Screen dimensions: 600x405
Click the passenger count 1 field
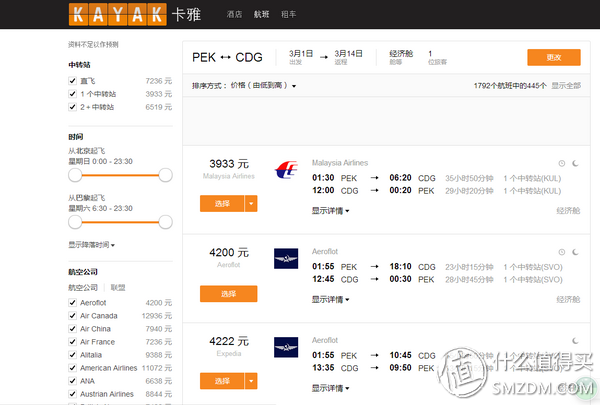[437, 57]
